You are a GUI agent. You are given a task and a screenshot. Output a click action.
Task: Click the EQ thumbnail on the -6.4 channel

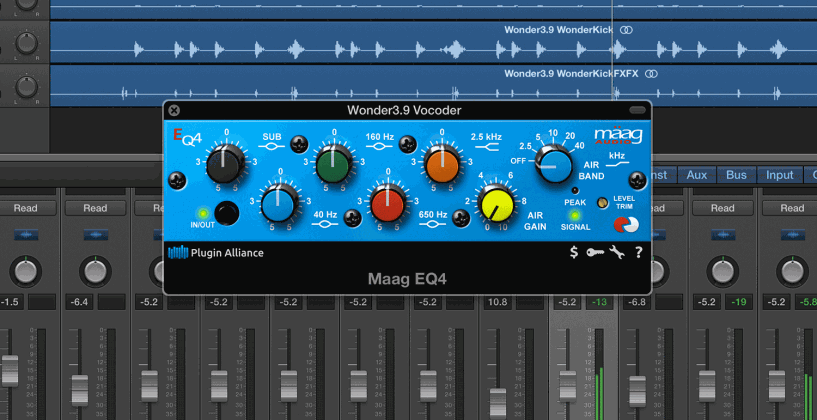tap(95, 235)
